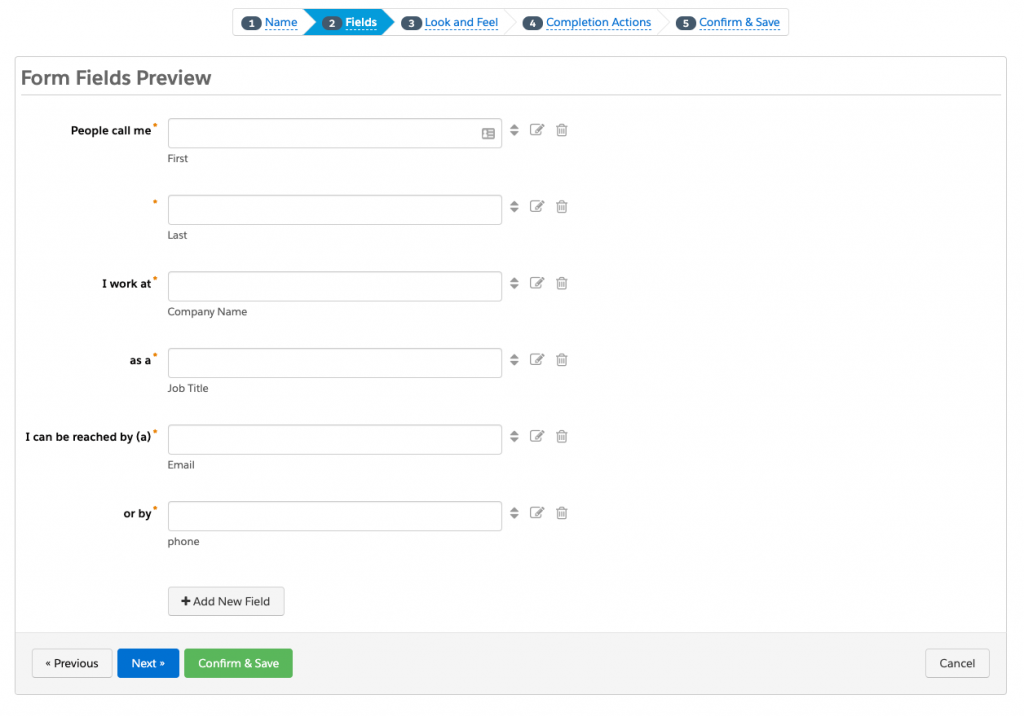
Task: Click the contact card icon inside First field
Action: [487, 132]
